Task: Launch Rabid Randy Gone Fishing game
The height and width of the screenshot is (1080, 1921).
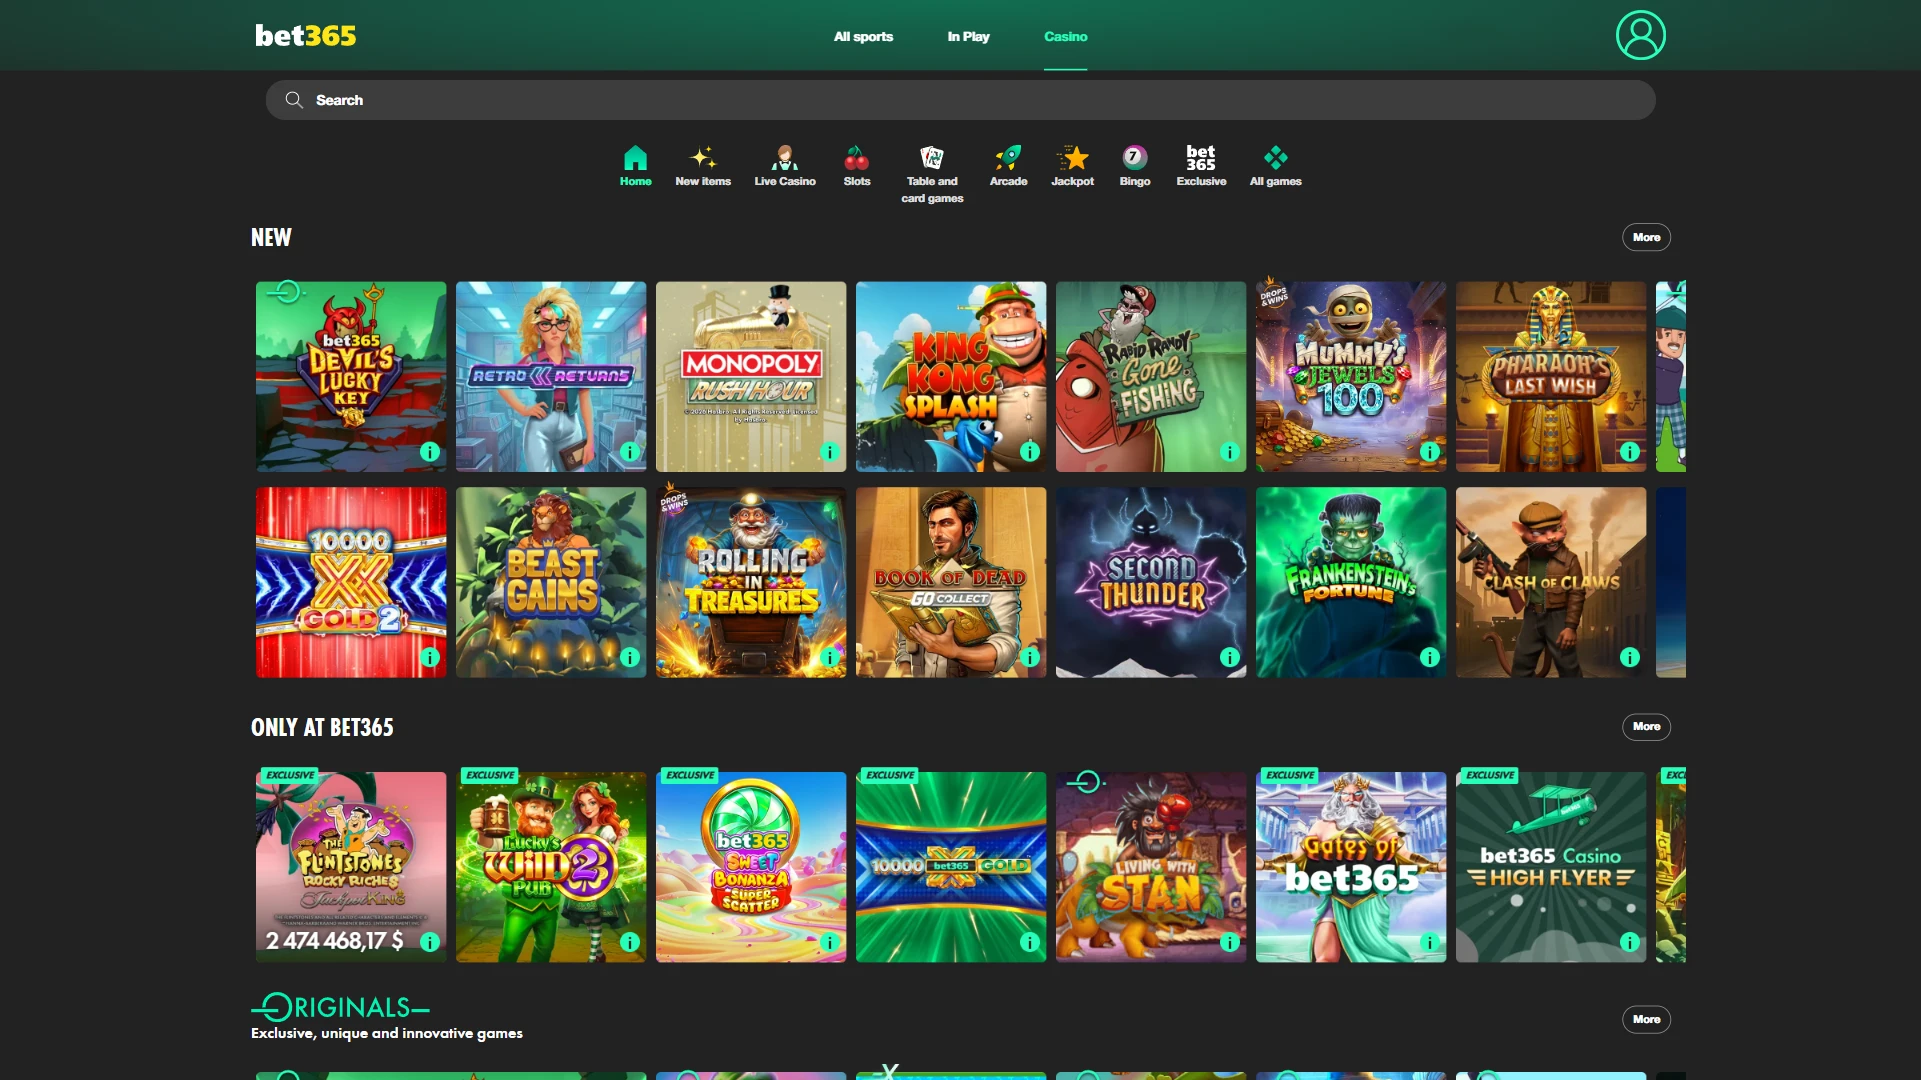Action: pyautogui.click(x=1151, y=376)
